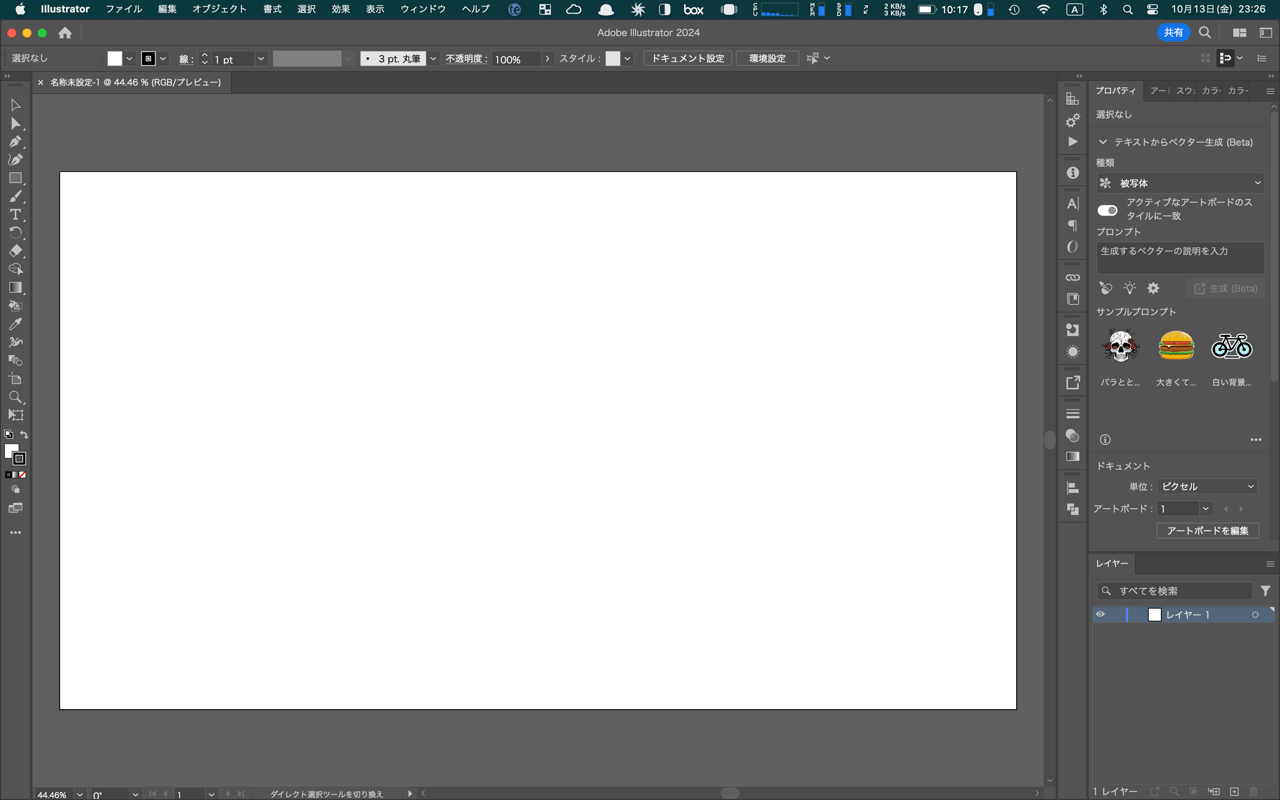Select the Gradient tool

pos(15,287)
